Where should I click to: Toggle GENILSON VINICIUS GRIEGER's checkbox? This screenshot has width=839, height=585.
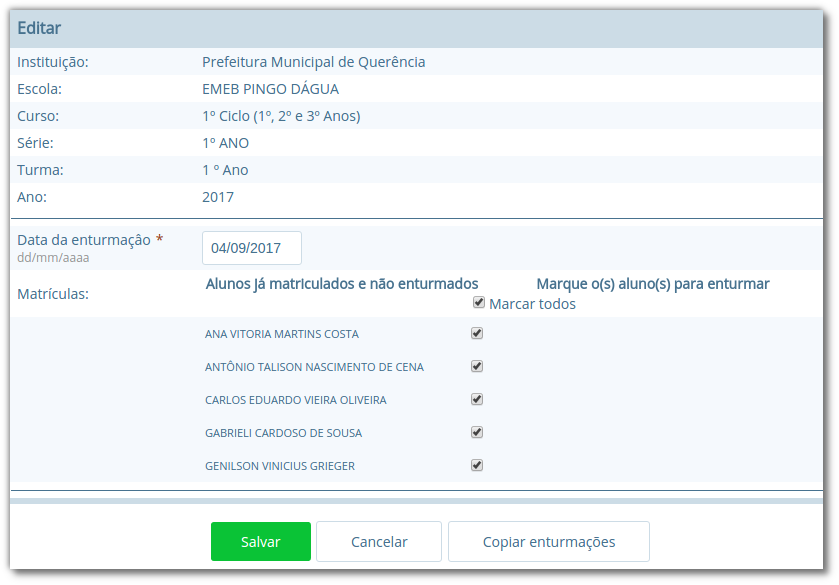coord(477,464)
